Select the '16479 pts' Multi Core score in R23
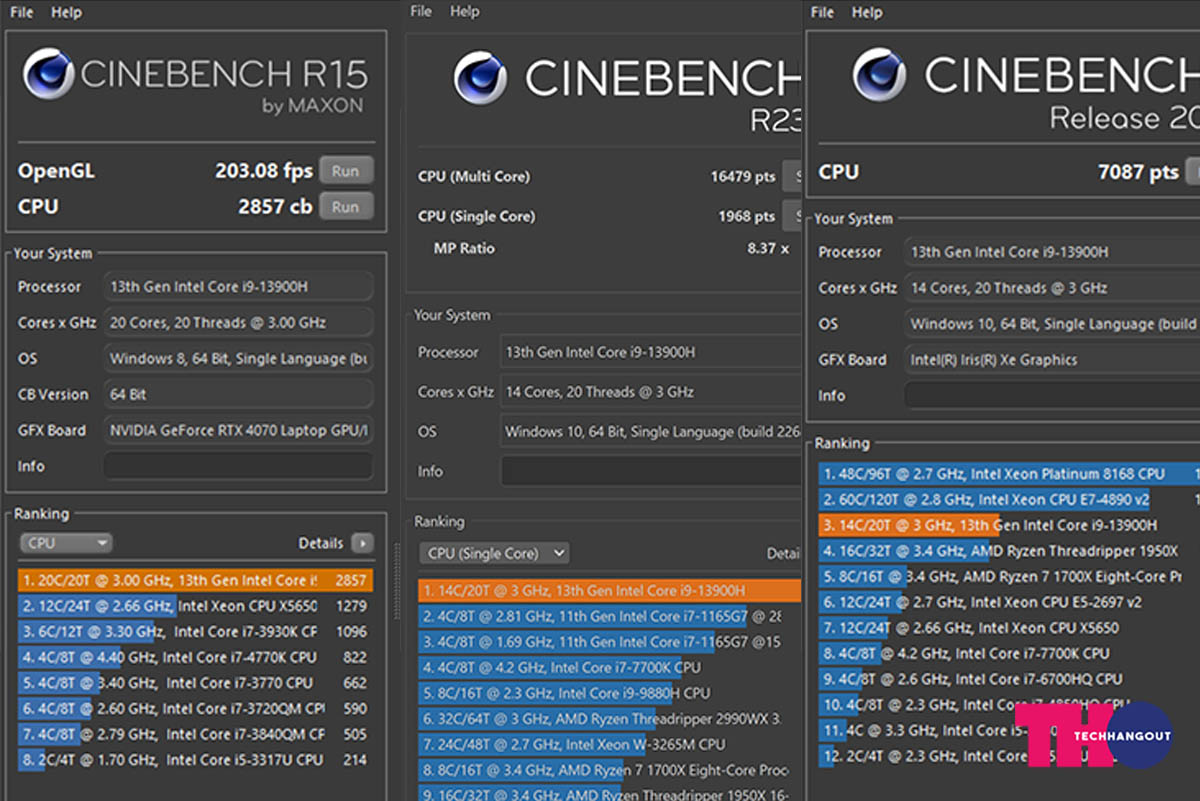The width and height of the screenshot is (1200, 801). [x=743, y=177]
